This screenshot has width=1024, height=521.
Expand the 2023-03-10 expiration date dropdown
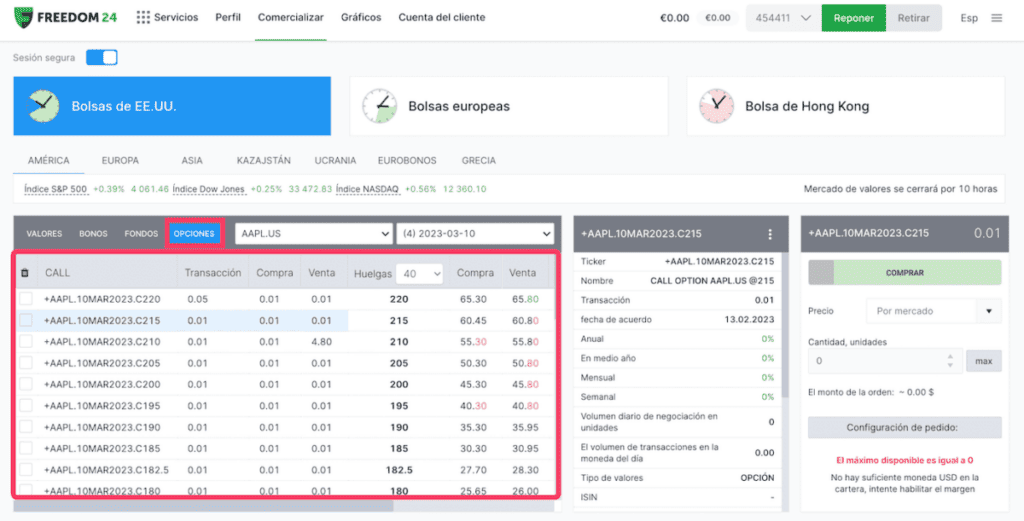tap(475, 234)
